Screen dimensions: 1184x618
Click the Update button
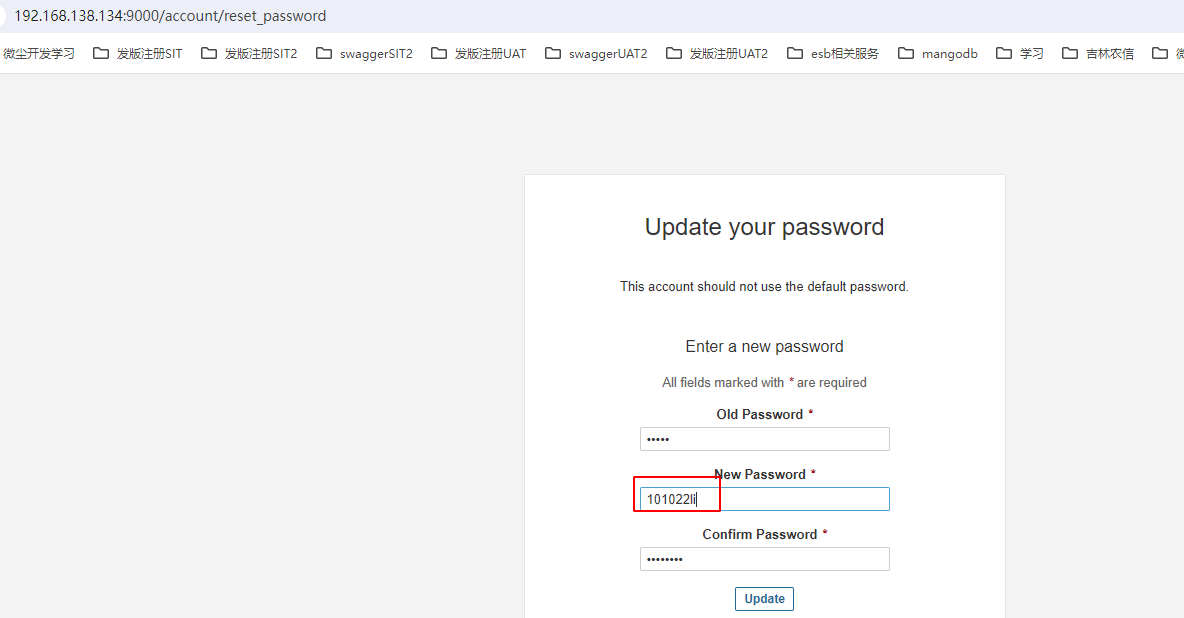765,598
